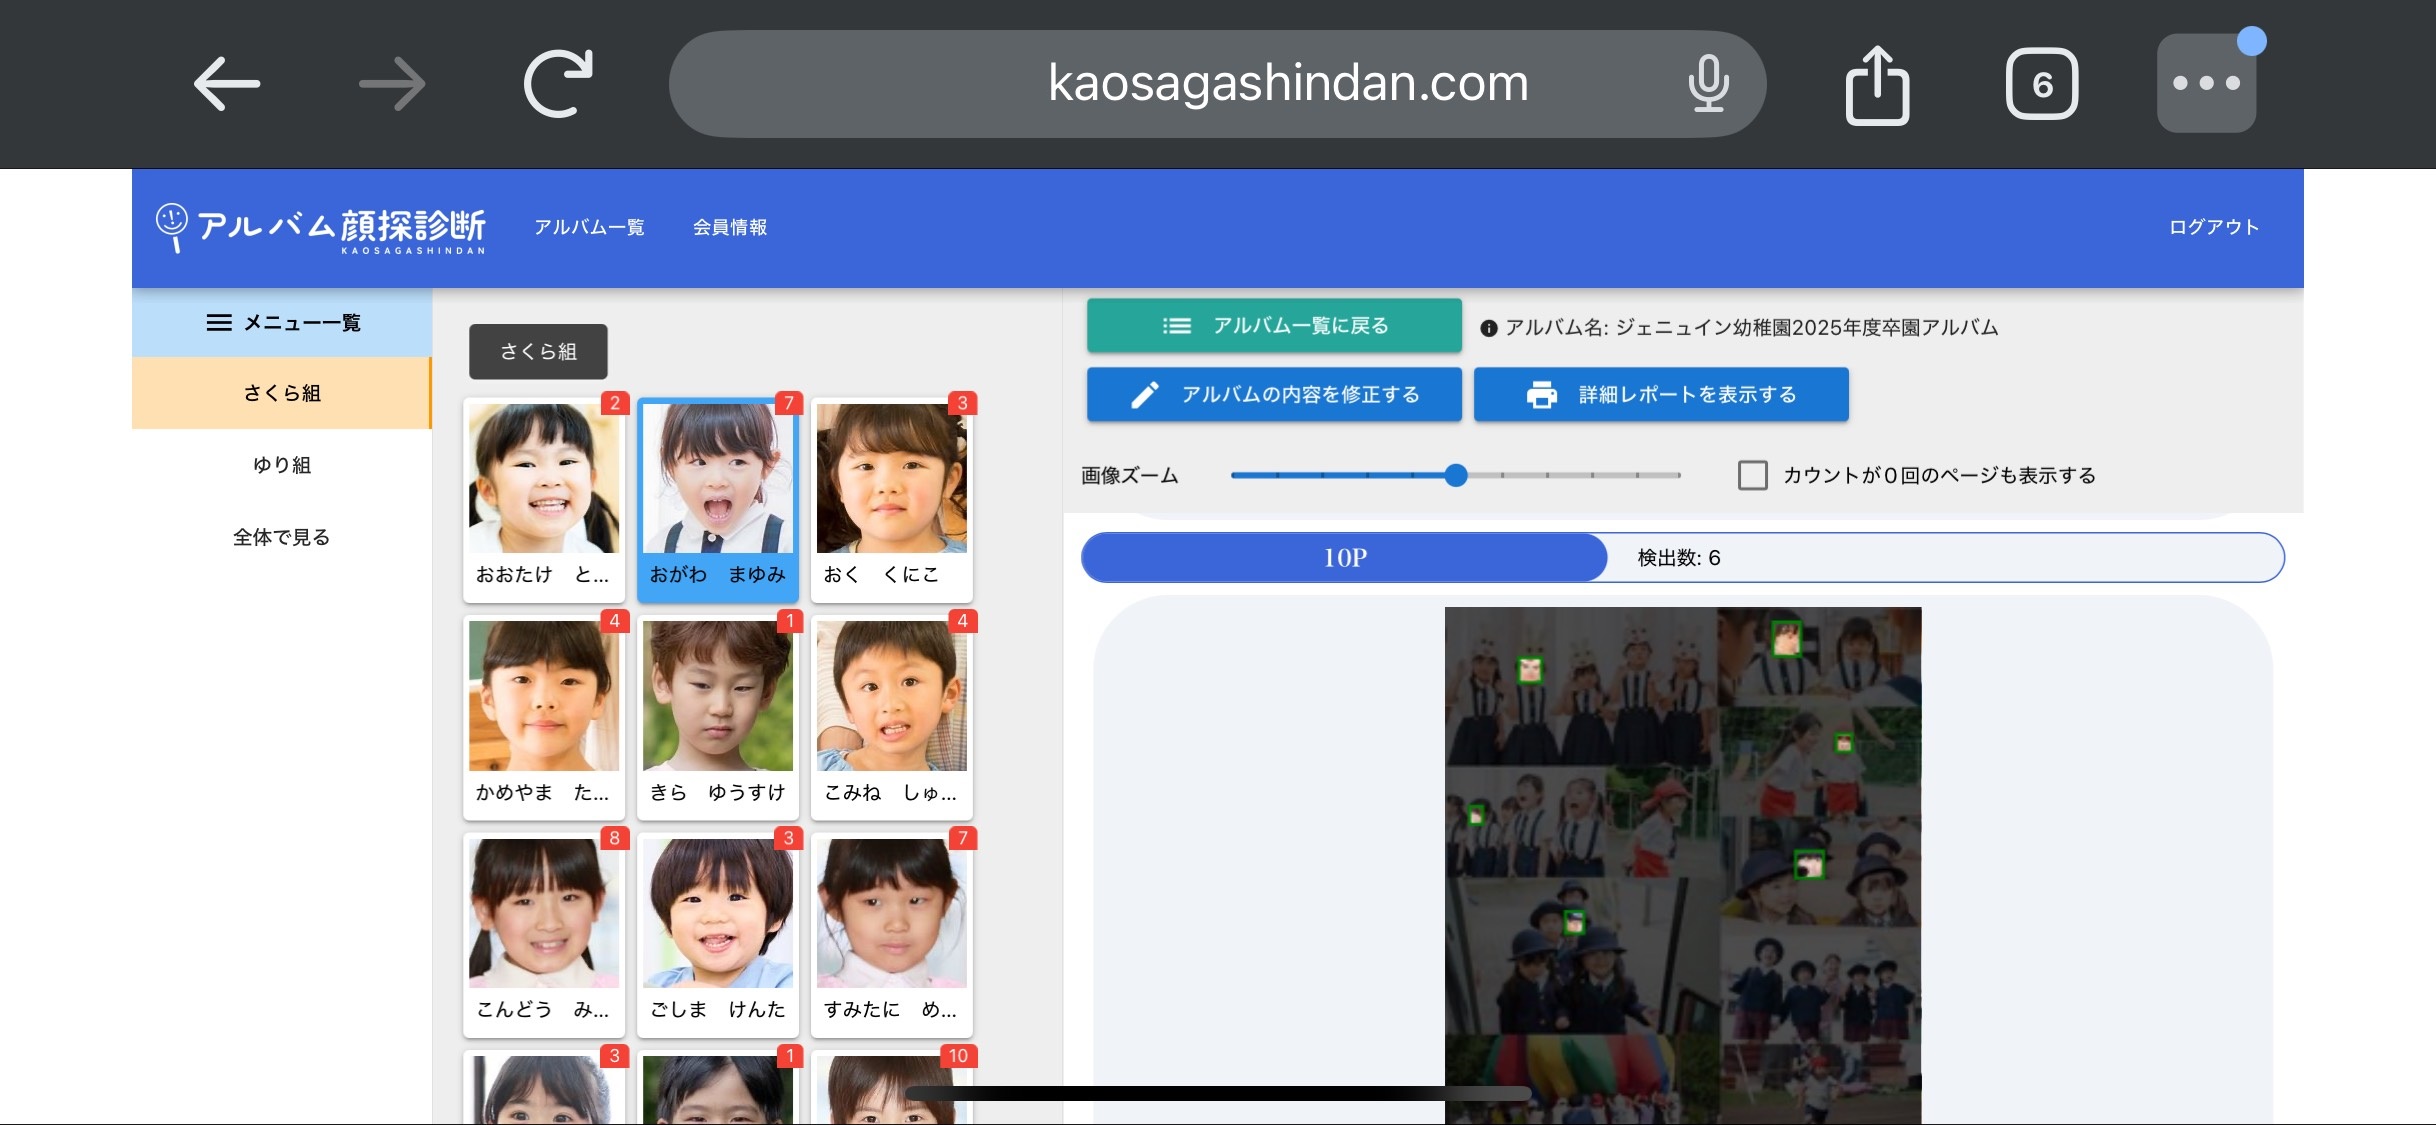This screenshot has width=2436, height=1125.
Task: Open the share sheet icon
Action: [x=1876, y=85]
